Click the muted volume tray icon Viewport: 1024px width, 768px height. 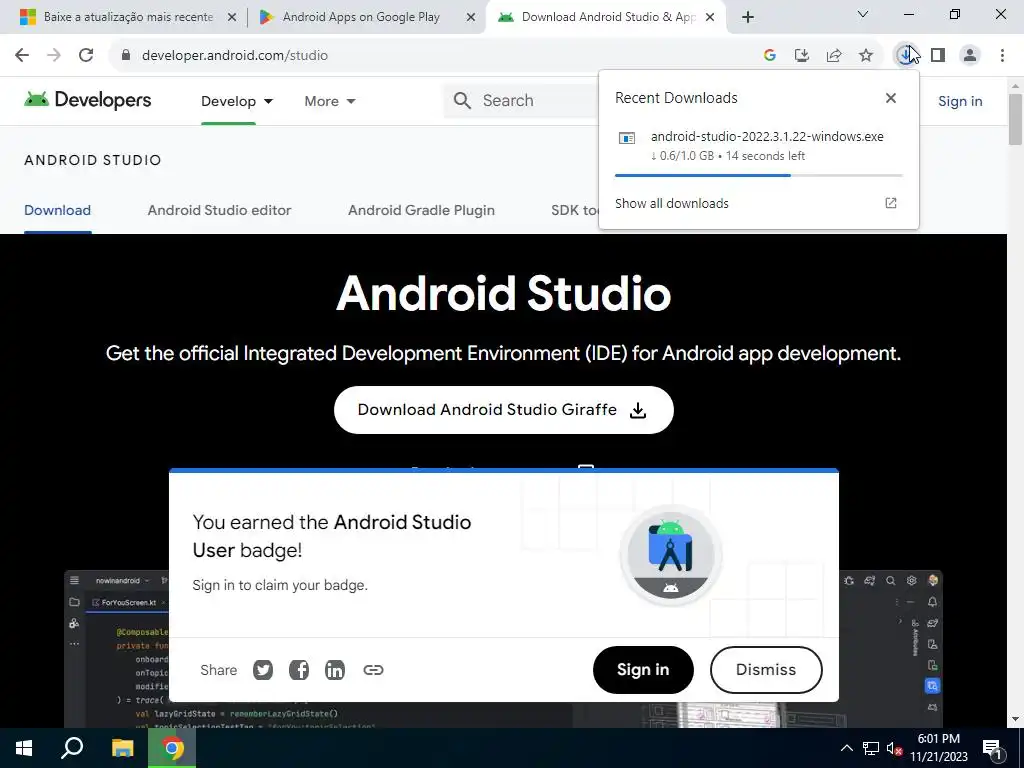pos(893,748)
